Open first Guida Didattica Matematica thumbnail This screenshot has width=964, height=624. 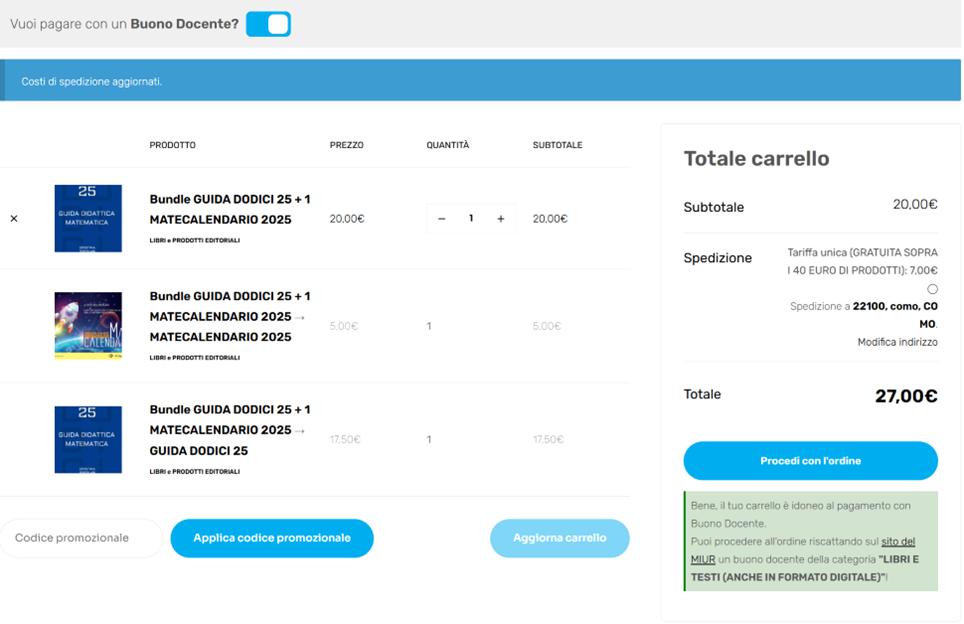pos(88,218)
